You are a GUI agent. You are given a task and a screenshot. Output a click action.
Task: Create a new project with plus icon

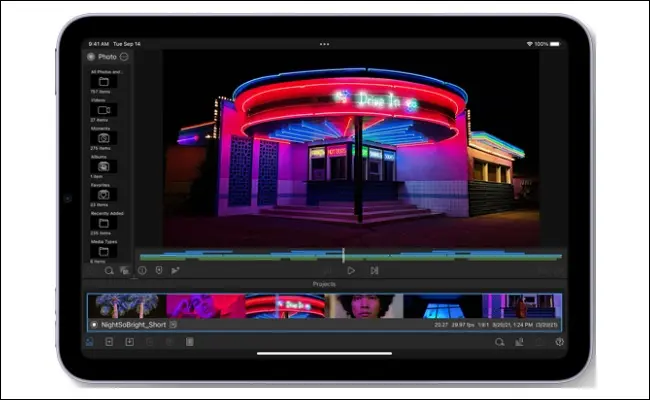[x=109, y=342]
